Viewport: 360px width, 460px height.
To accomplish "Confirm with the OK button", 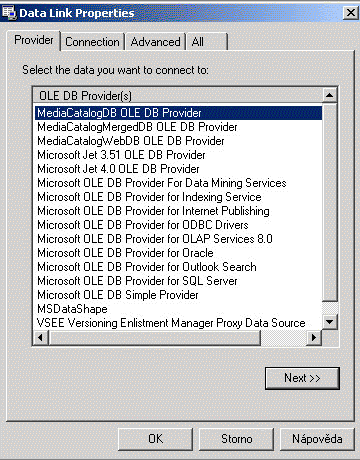I will tap(155, 439).
